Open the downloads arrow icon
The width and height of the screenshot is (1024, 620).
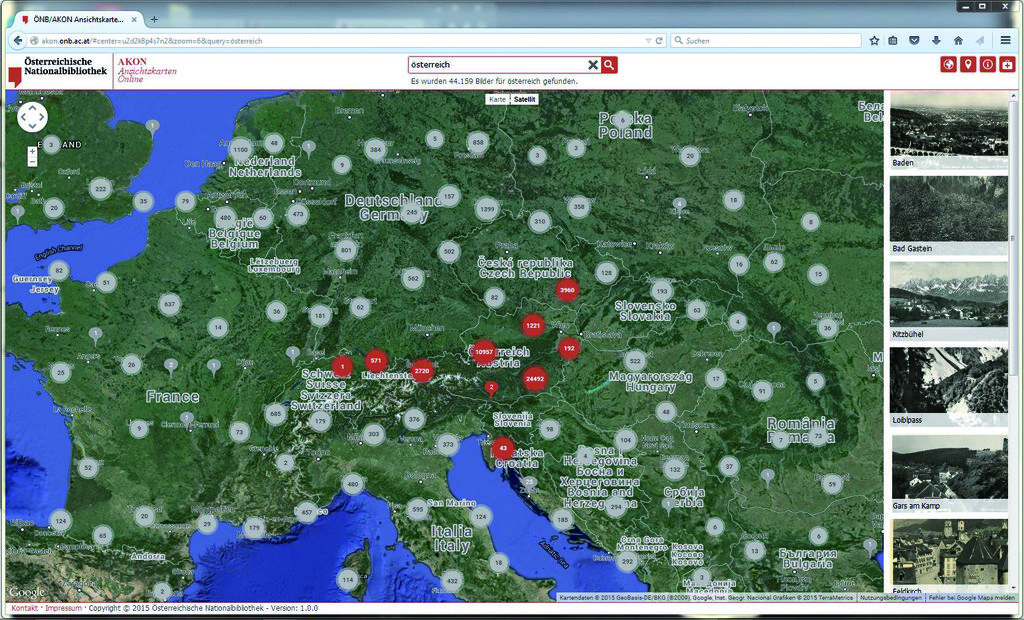936,41
